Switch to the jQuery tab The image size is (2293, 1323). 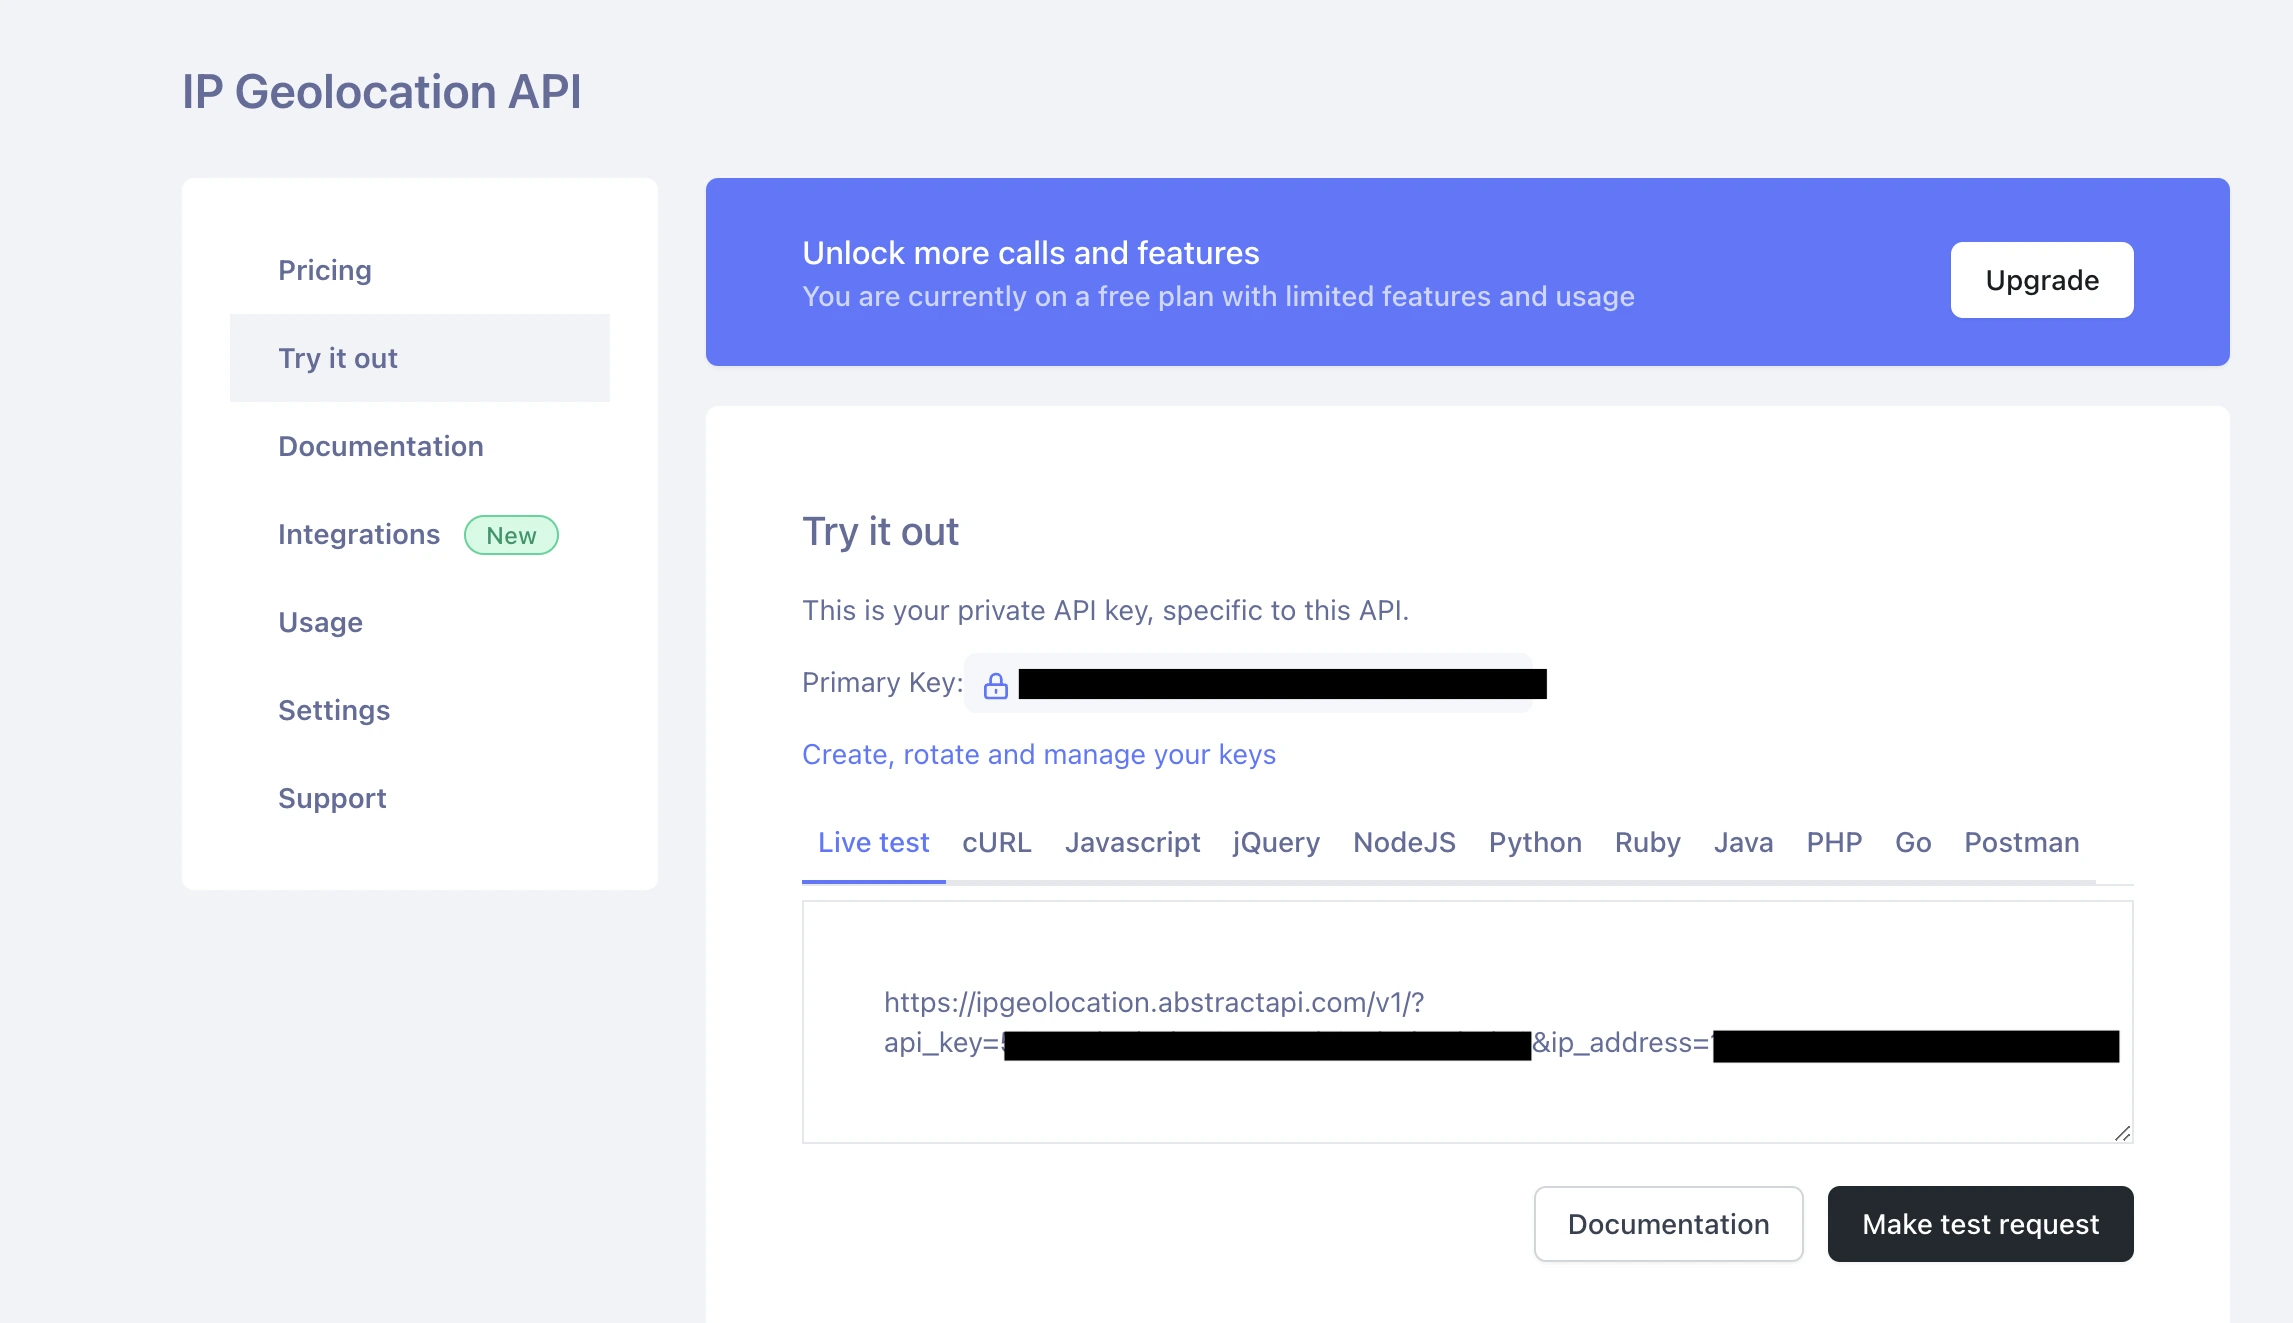pyautogui.click(x=1276, y=842)
